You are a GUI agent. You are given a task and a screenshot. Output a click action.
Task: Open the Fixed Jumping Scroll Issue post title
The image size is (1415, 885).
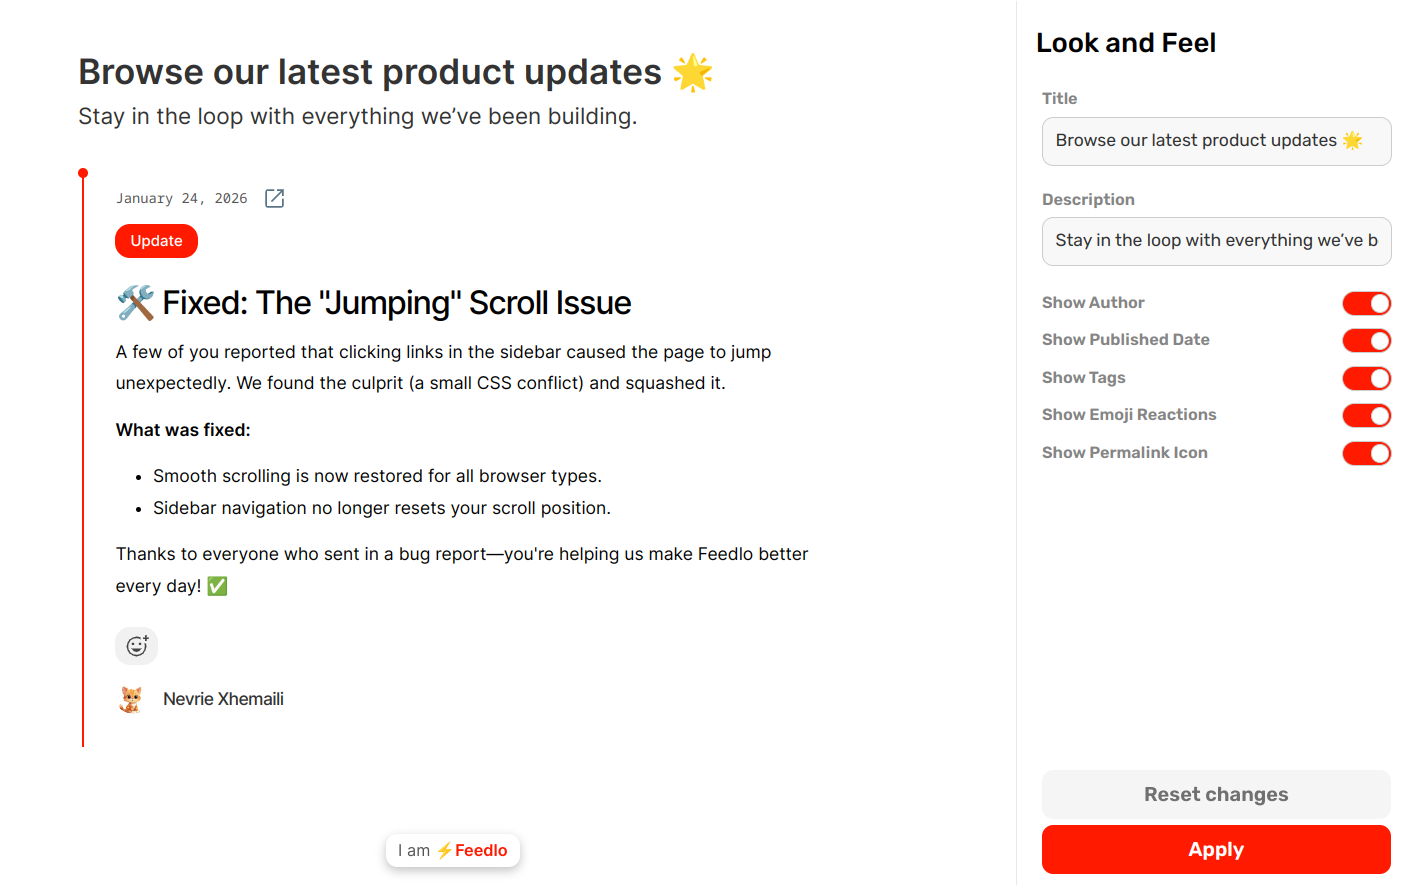397,303
